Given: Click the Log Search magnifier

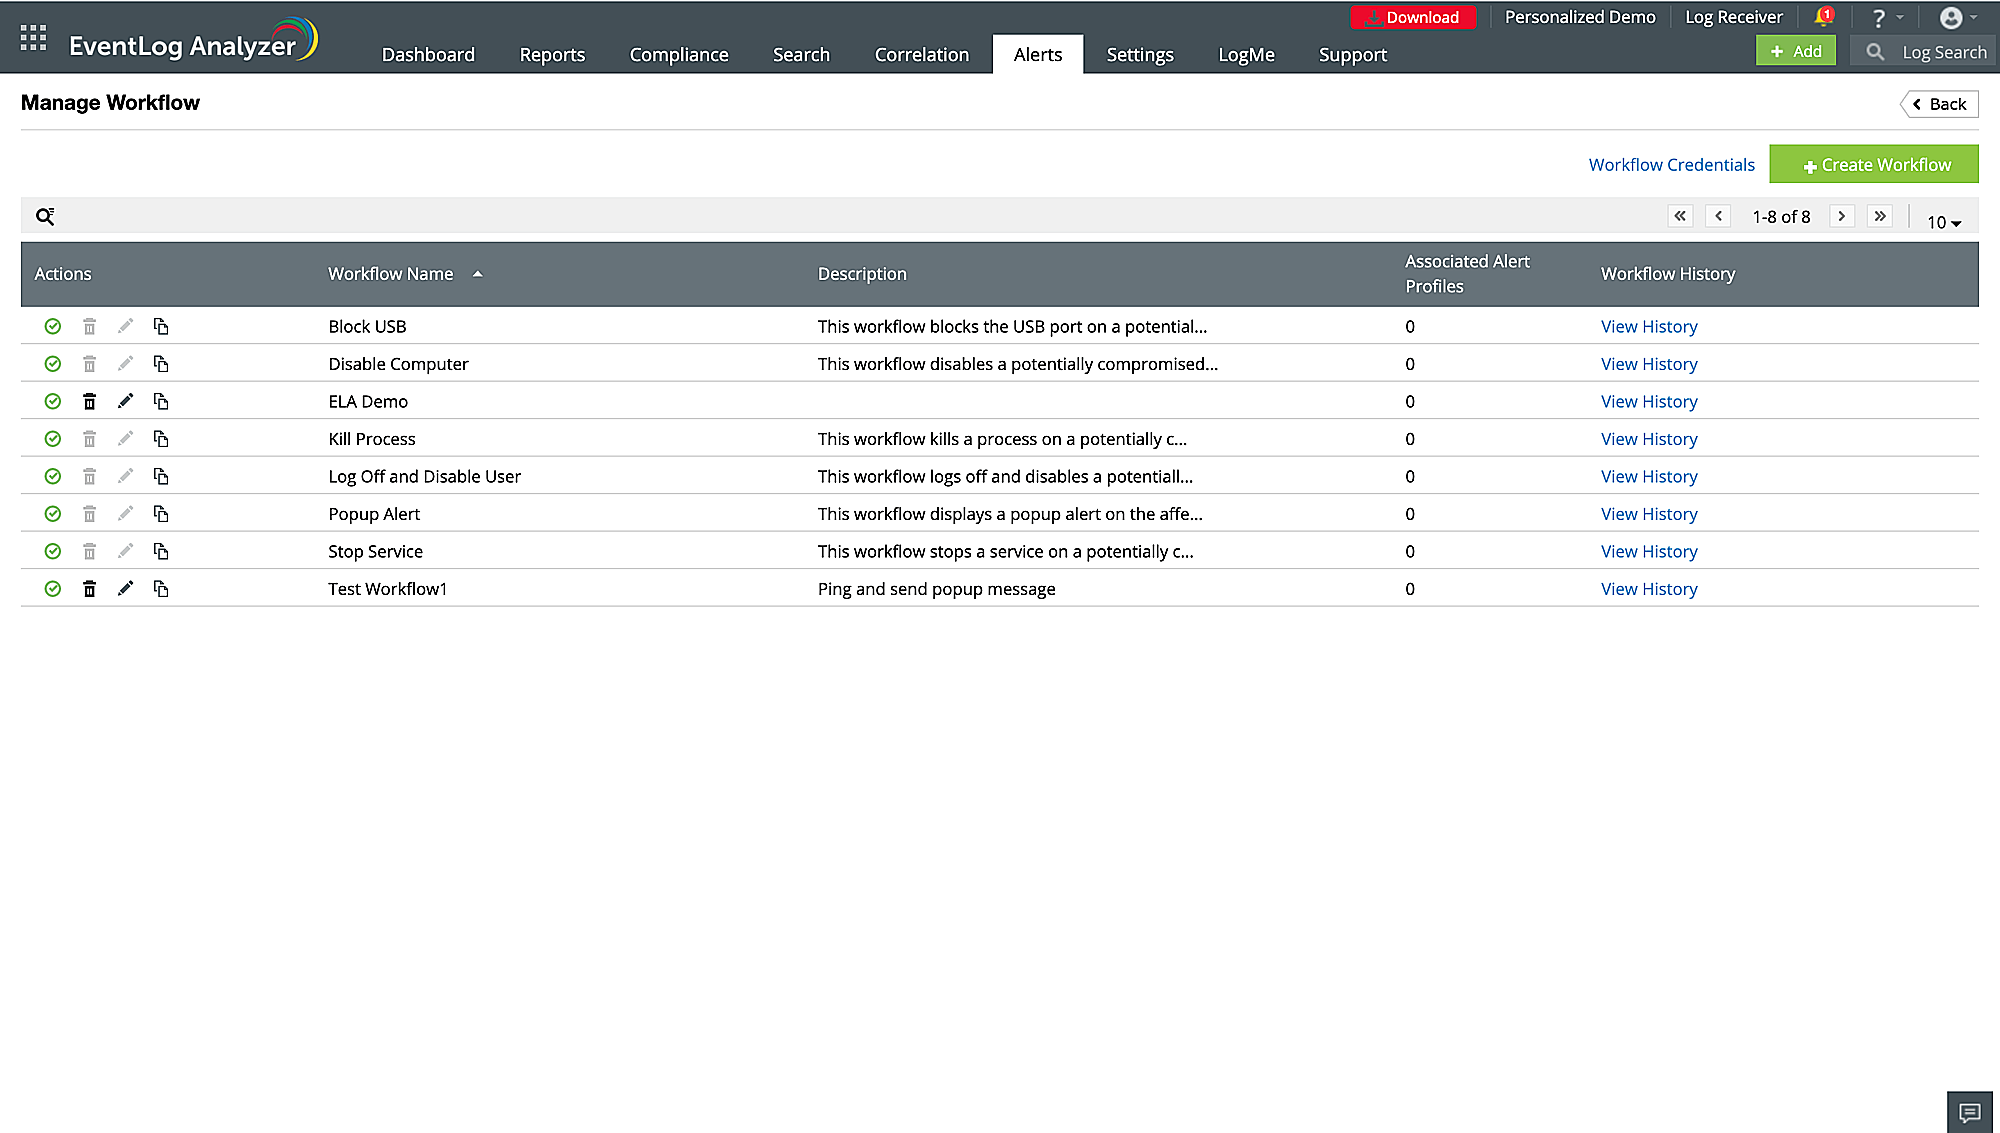Looking at the screenshot, I should click(x=1874, y=51).
